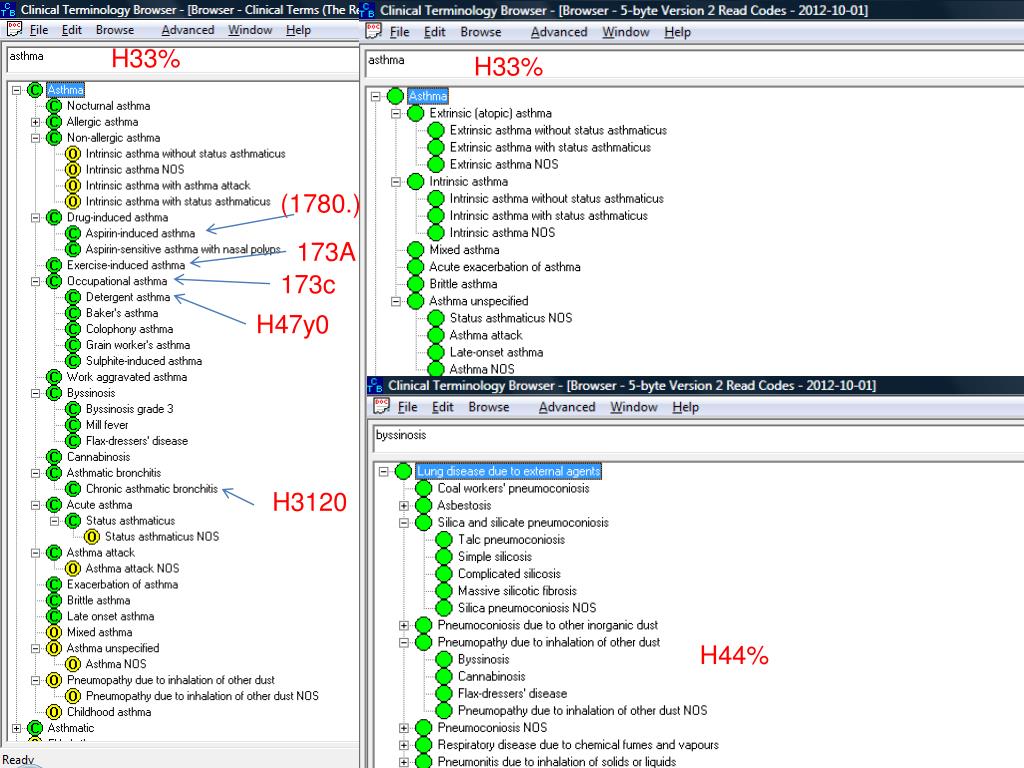Click the asthma search field in the top-right window
The height and width of the screenshot is (768, 1024).
pos(694,65)
